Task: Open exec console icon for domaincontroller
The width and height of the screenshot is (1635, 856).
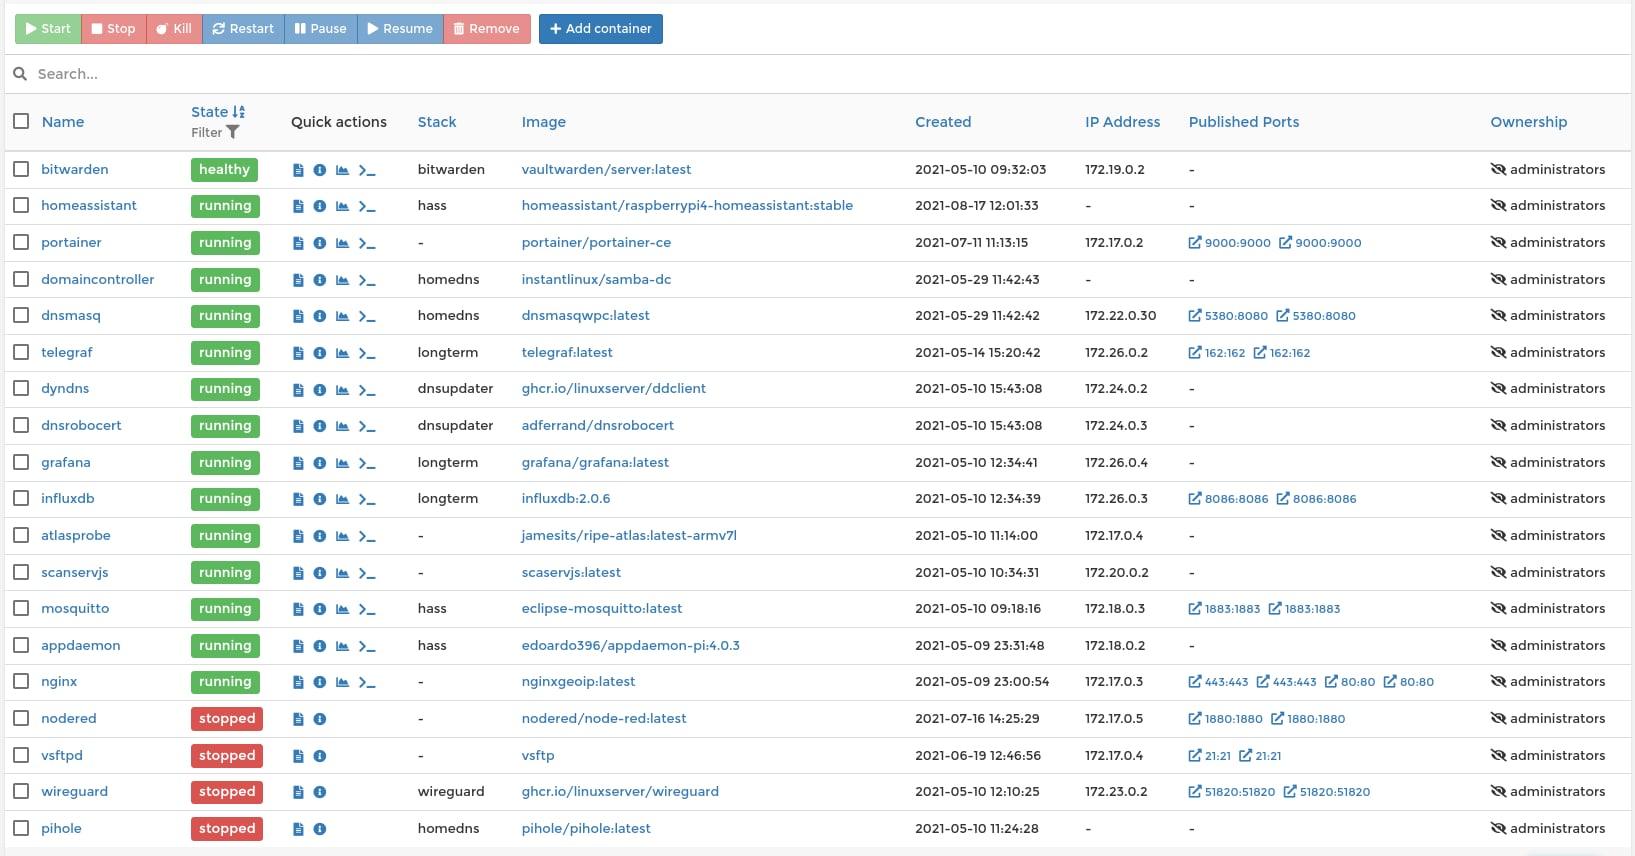Action: (367, 280)
